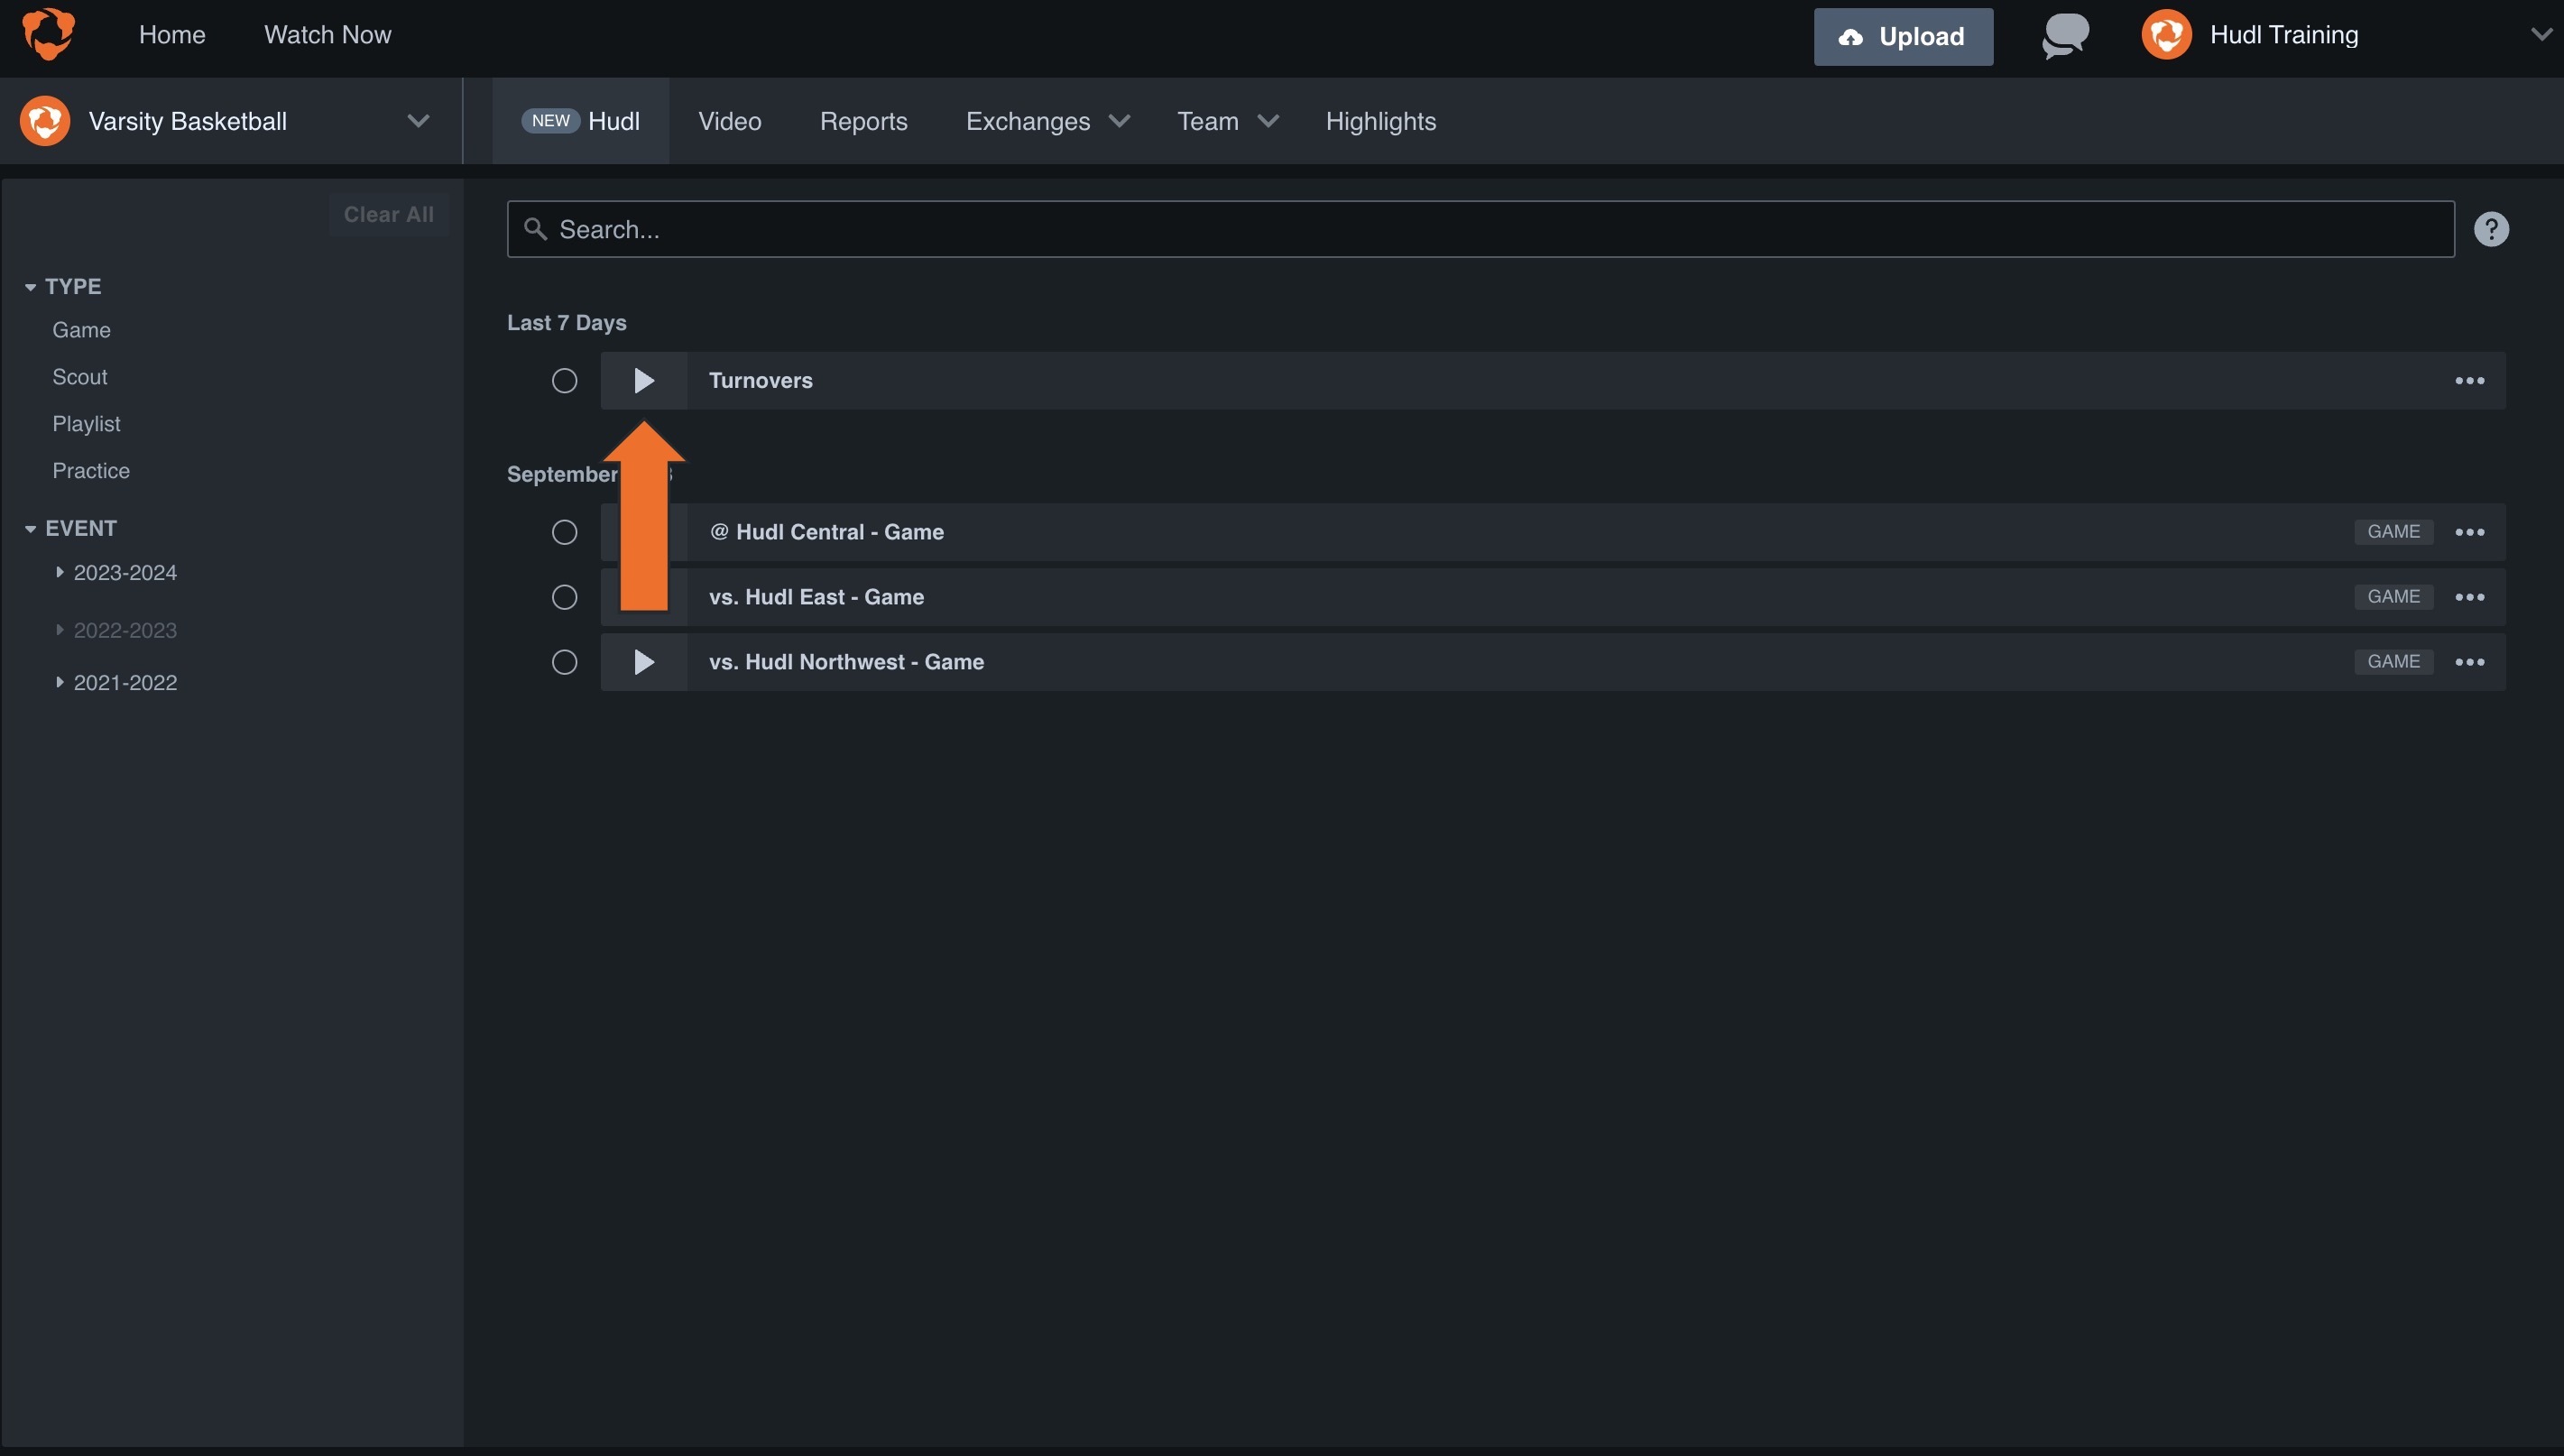Play the vs. Hudl Northwest game video
This screenshot has width=2564, height=1456.
coord(643,661)
